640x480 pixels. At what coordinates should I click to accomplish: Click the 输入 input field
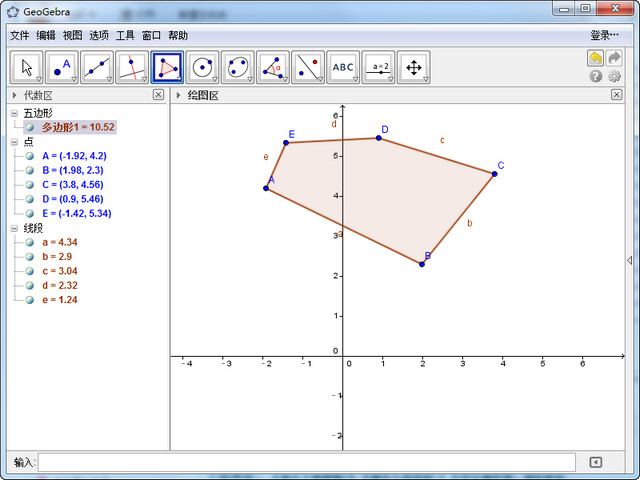tap(306, 462)
